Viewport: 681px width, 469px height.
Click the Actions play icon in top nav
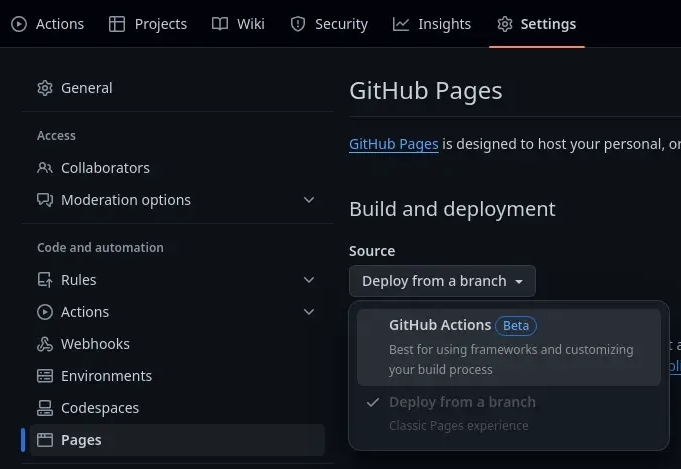point(19,24)
